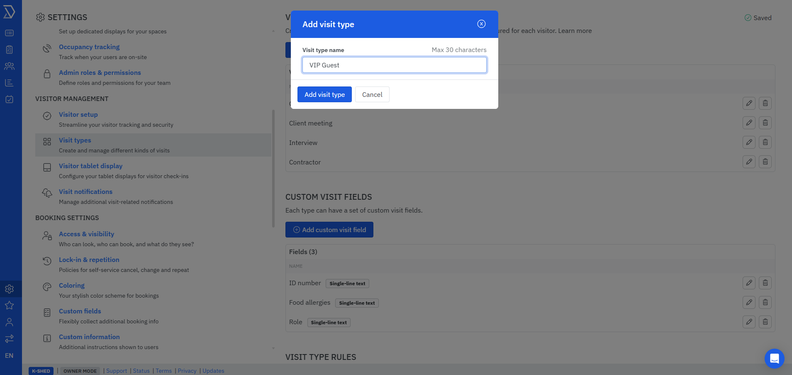Open the Support link in footer
The image size is (792, 375).
pyautogui.click(x=117, y=370)
